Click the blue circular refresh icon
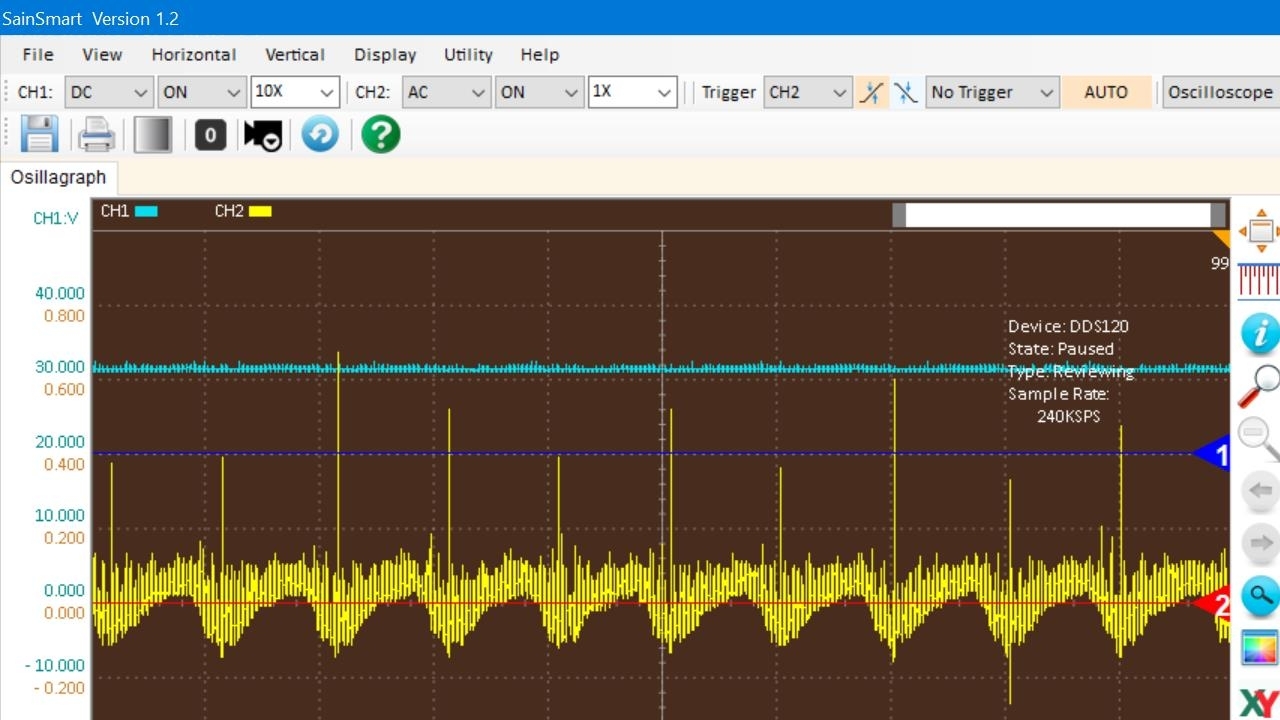This screenshot has height=720, width=1280. click(x=320, y=134)
